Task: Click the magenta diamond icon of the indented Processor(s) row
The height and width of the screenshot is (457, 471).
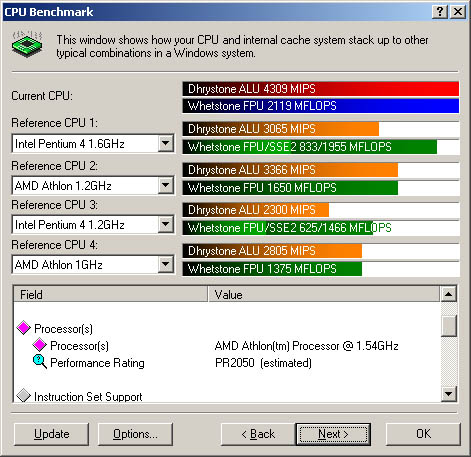Action: point(39,344)
